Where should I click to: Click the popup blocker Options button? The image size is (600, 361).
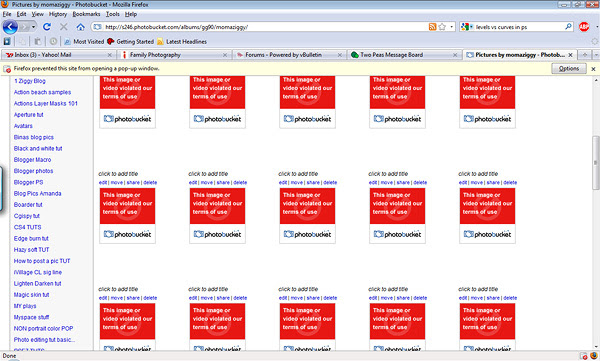click(569, 69)
